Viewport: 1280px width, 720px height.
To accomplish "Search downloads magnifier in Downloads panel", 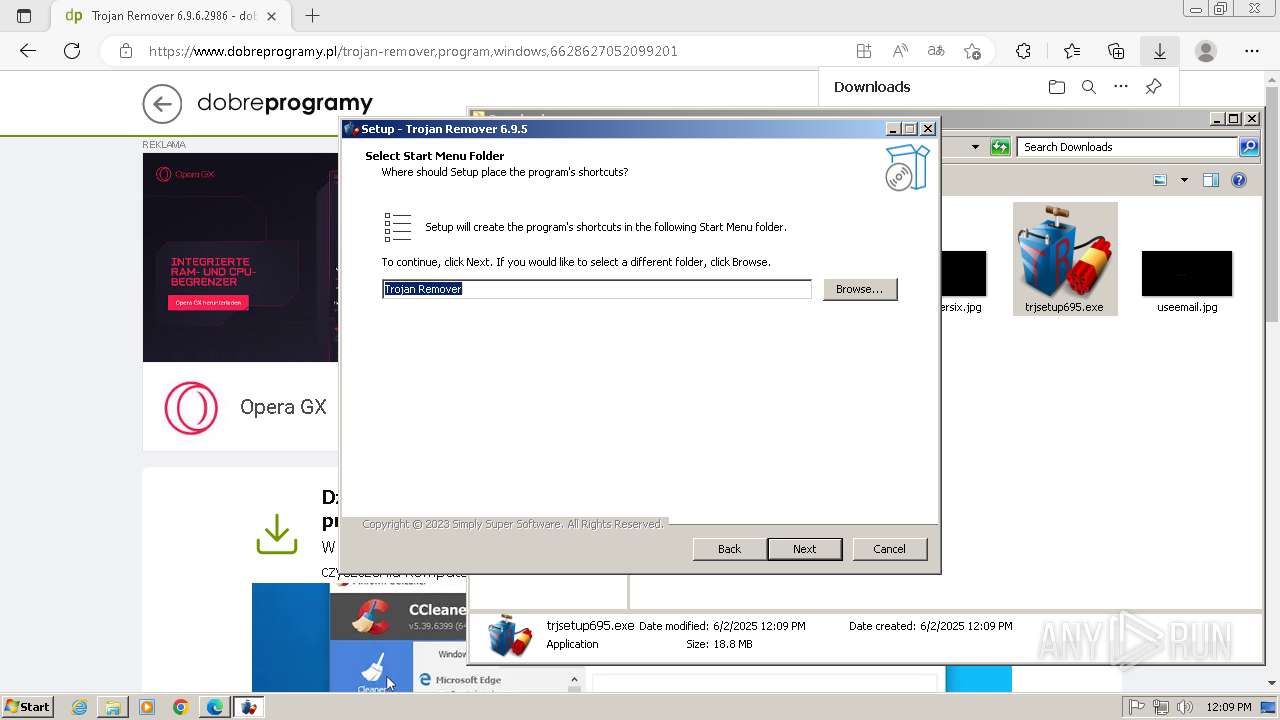I will 1089,87.
